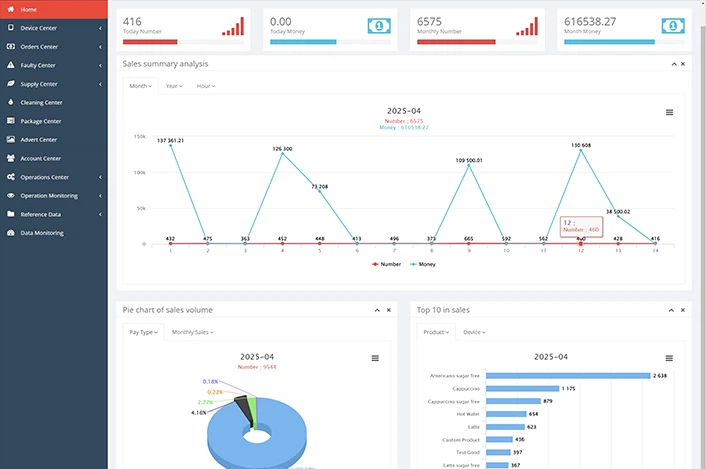
Task: Click the Today Number bar chart icon
Action: click(x=233, y=26)
